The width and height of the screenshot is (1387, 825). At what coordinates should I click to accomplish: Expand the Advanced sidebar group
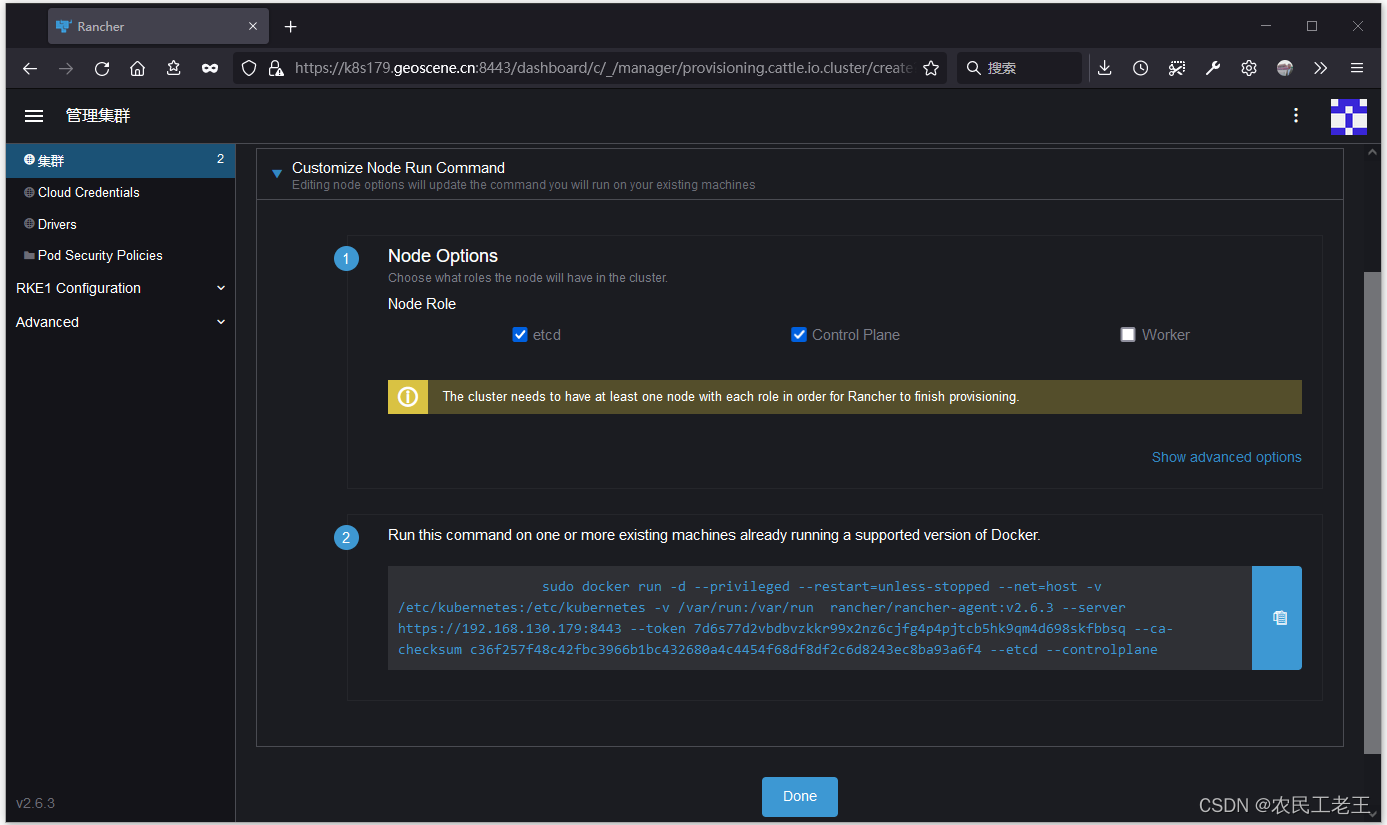(120, 322)
